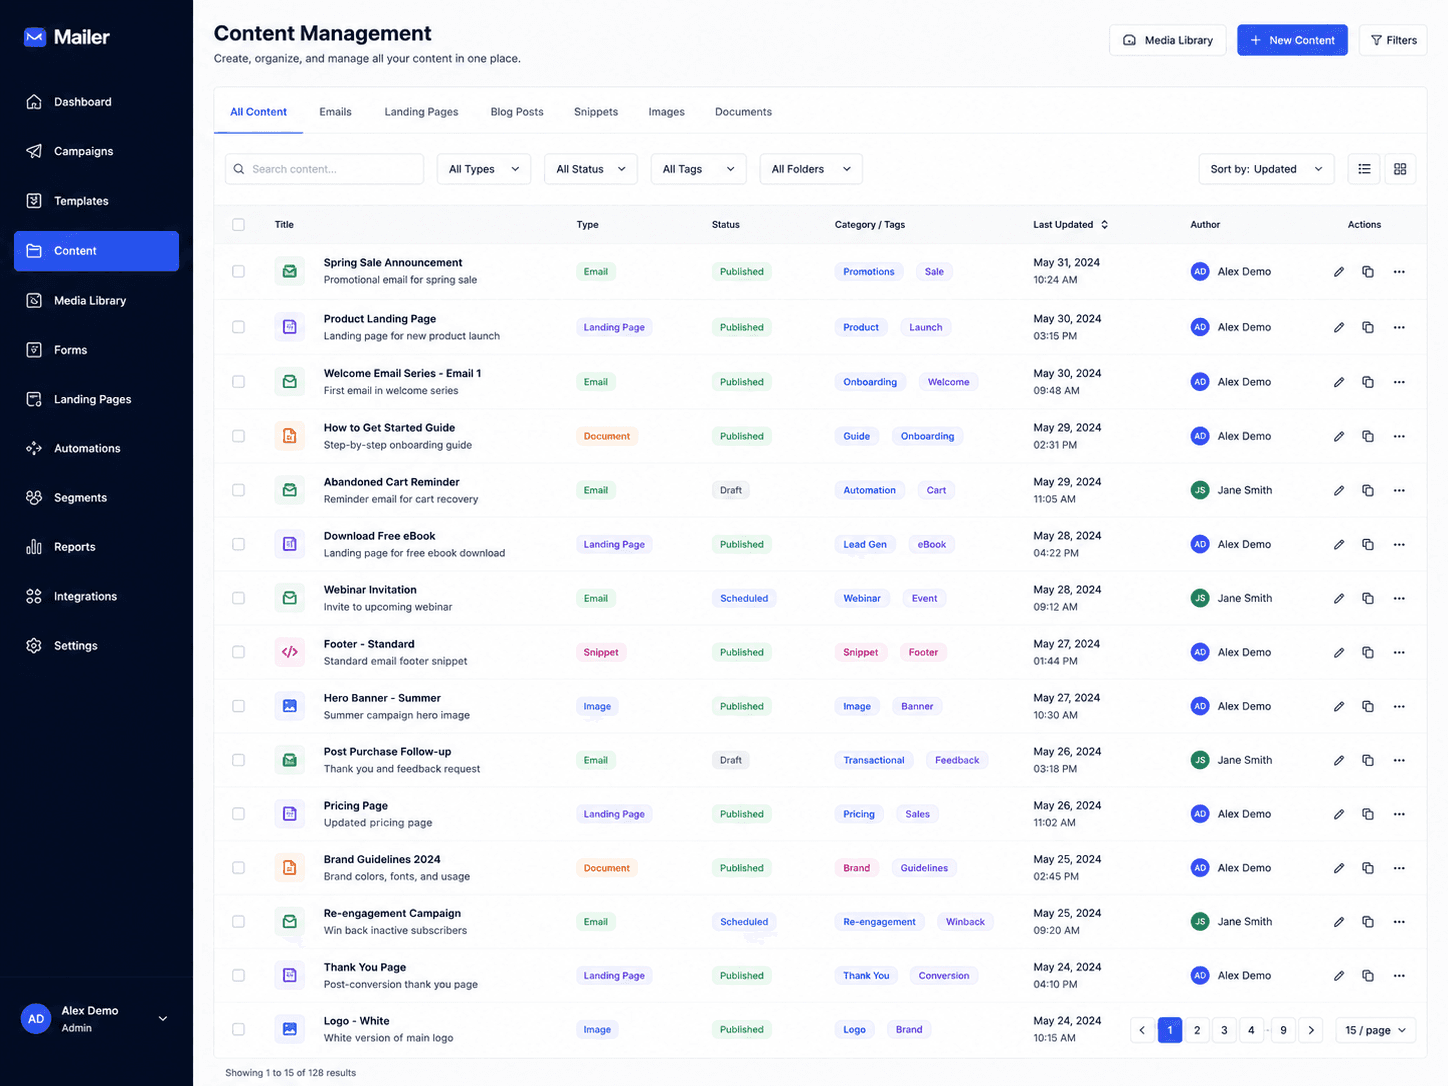Open the Campaigns section in sidebar
The height and width of the screenshot is (1086, 1448).
pyautogui.click(x=96, y=151)
